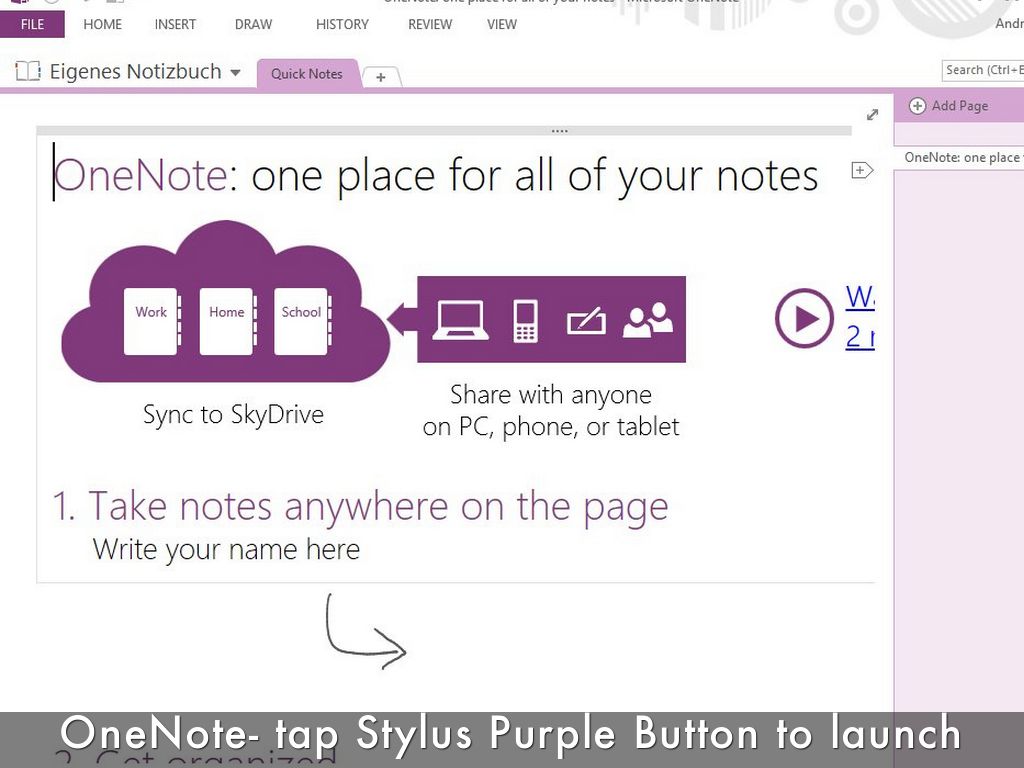
Task: Create a new section with the plus tab
Action: coord(381,77)
